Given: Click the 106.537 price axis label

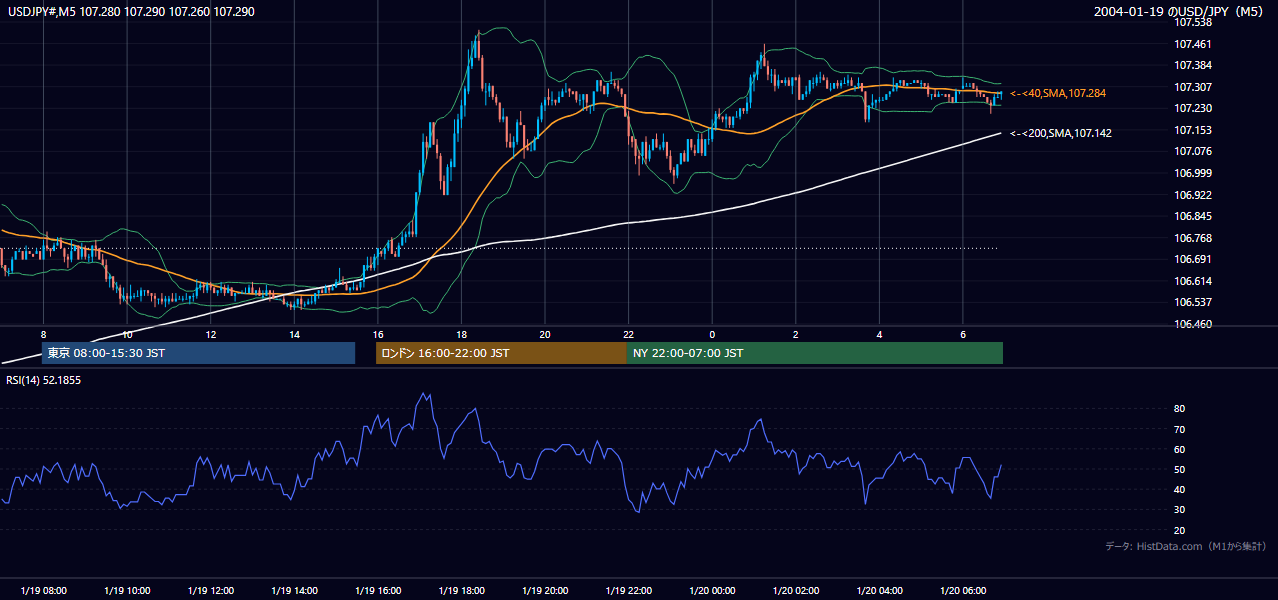Looking at the screenshot, I should [x=1194, y=302].
